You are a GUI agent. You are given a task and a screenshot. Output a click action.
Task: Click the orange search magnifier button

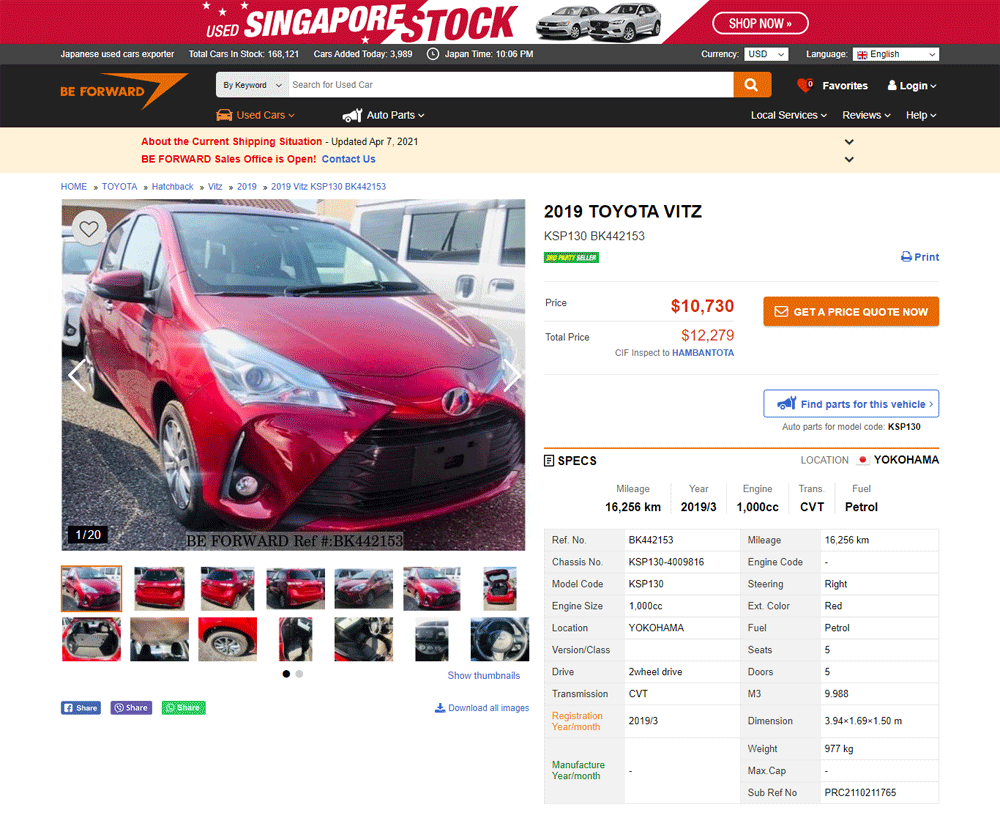pos(752,85)
